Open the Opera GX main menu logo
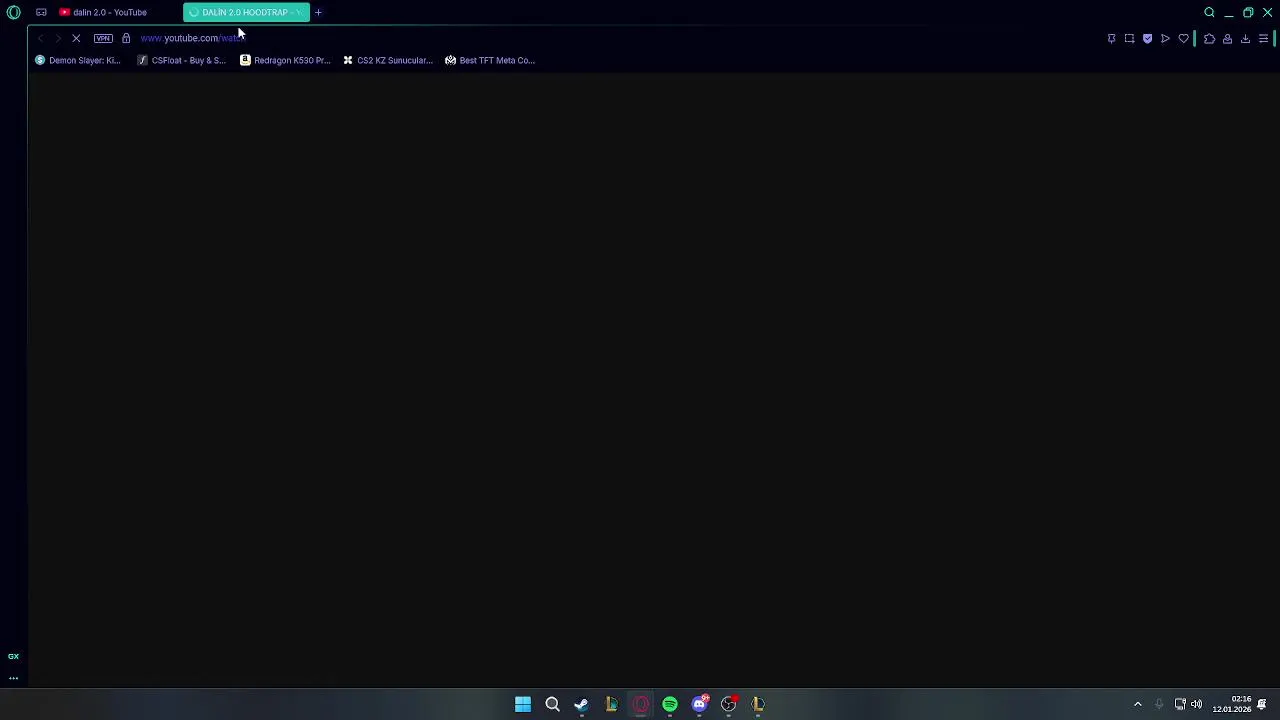 pyautogui.click(x=14, y=12)
